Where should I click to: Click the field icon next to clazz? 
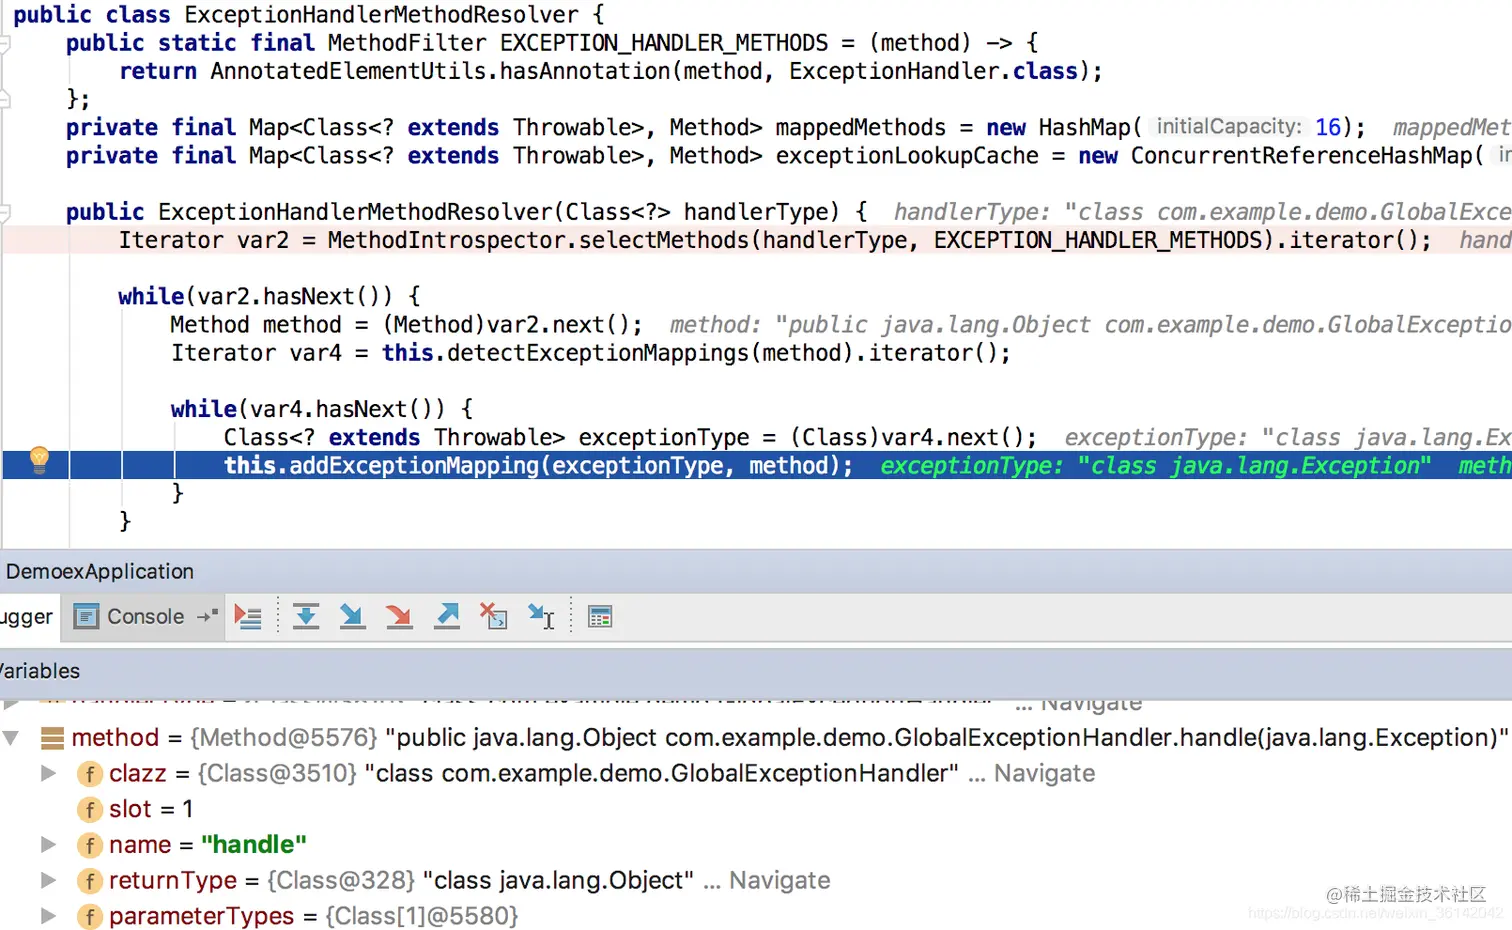coord(90,774)
